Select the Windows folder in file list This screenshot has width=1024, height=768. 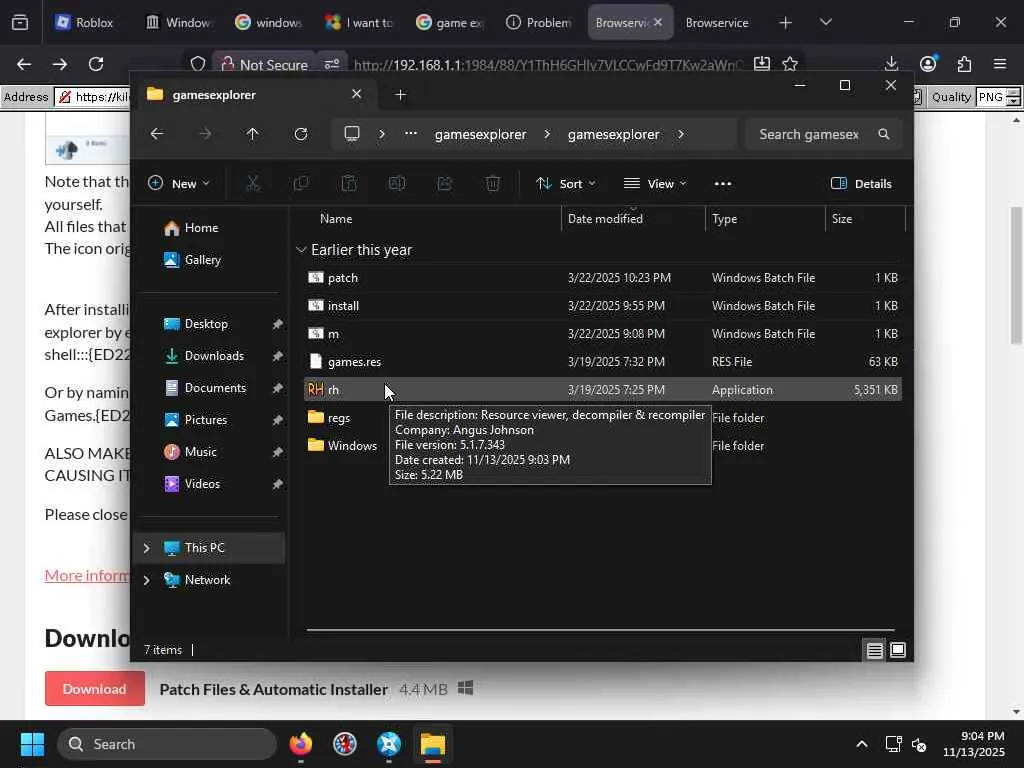[x=342, y=446]
